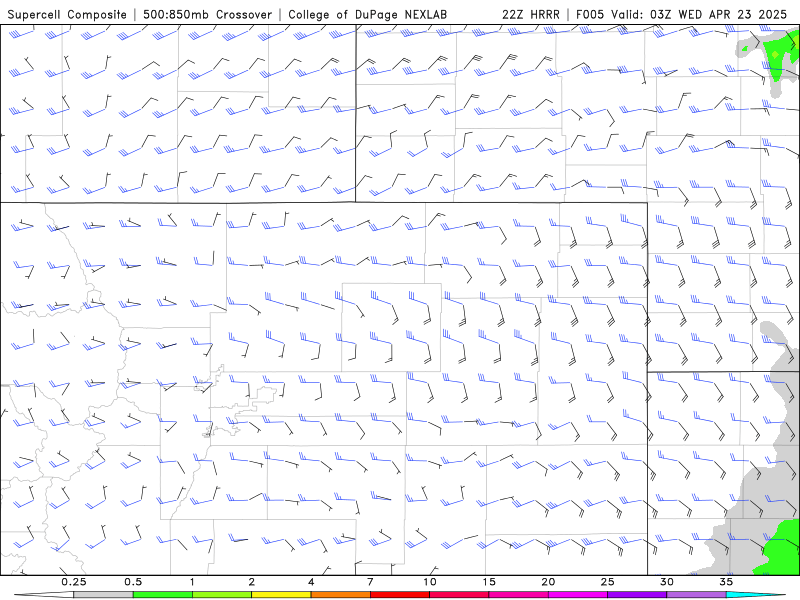Image resolution: width=800 pixels, height=600 pixels.
Task: Select the bright green 0.5–1 color bar segment
Action: pyautogui.click(x=163, y=595)
